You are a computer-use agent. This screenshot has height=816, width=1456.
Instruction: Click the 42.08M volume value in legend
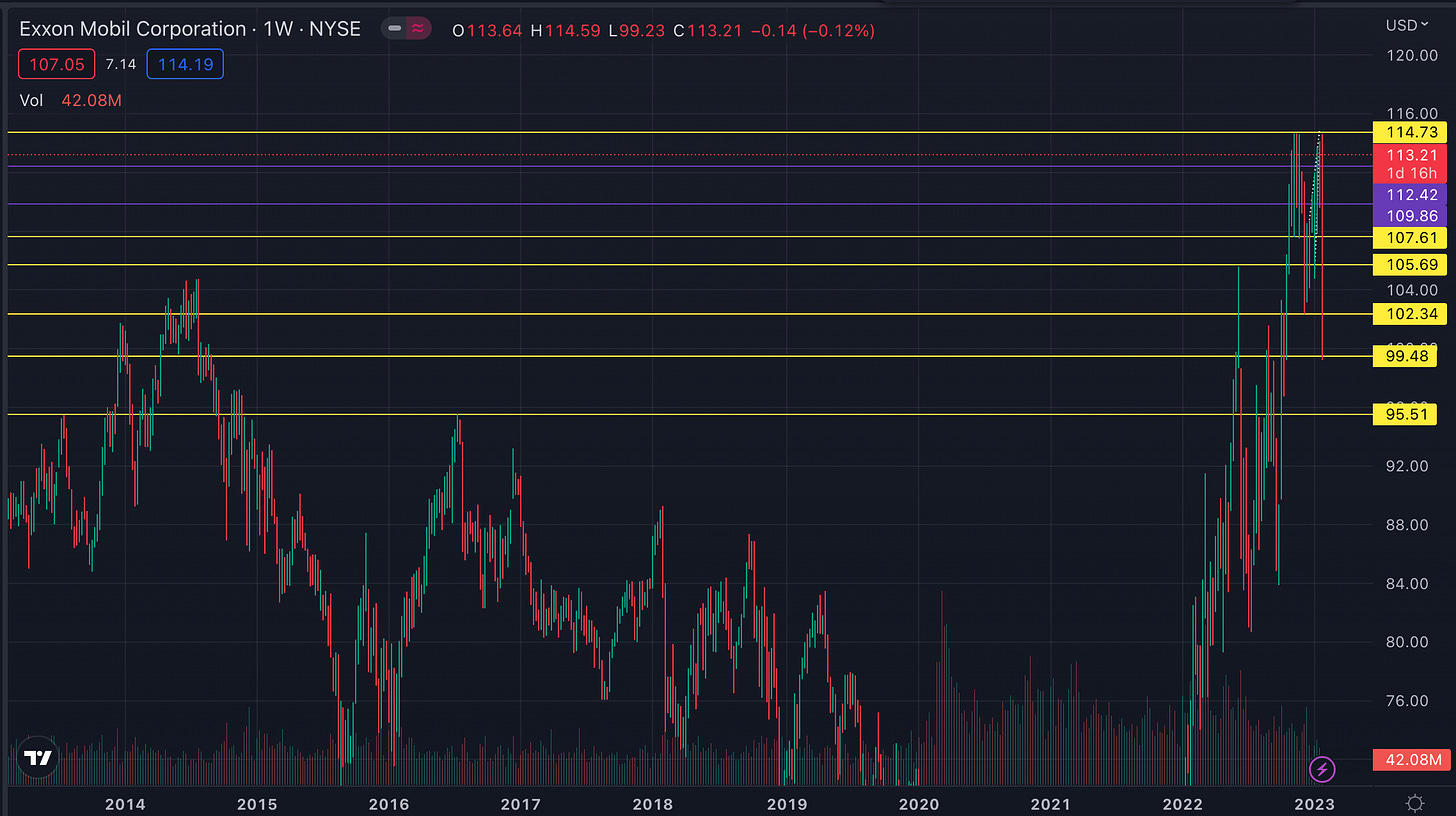click(x=90, y=100)
